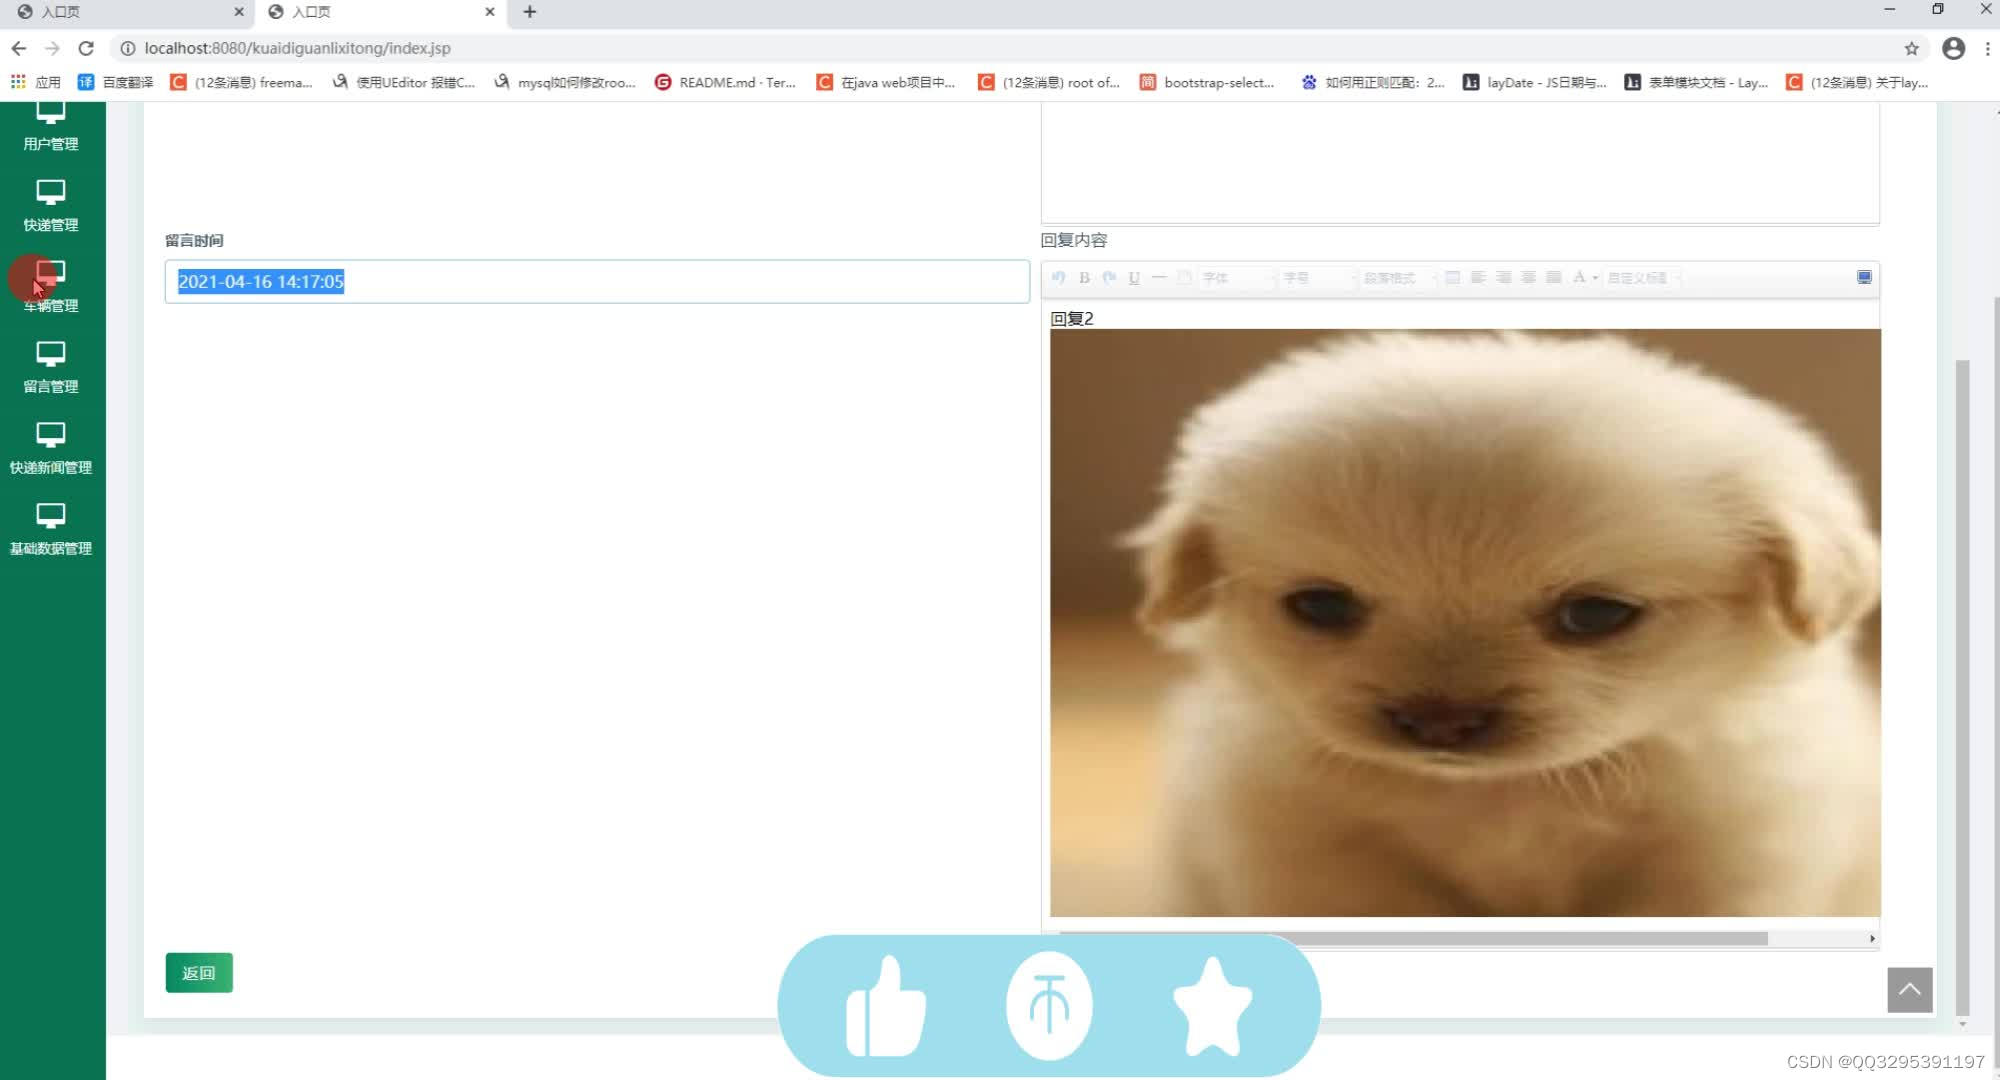
Task: Click the undo icon in the editor toolbar
Action: point(1059,278)
